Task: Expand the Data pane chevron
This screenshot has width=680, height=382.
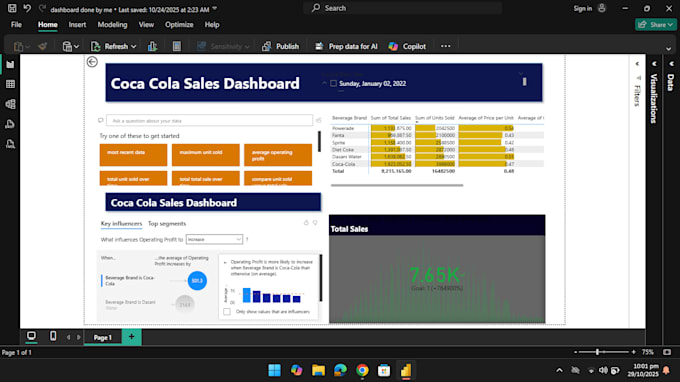Action: click(x=671, y=64)
